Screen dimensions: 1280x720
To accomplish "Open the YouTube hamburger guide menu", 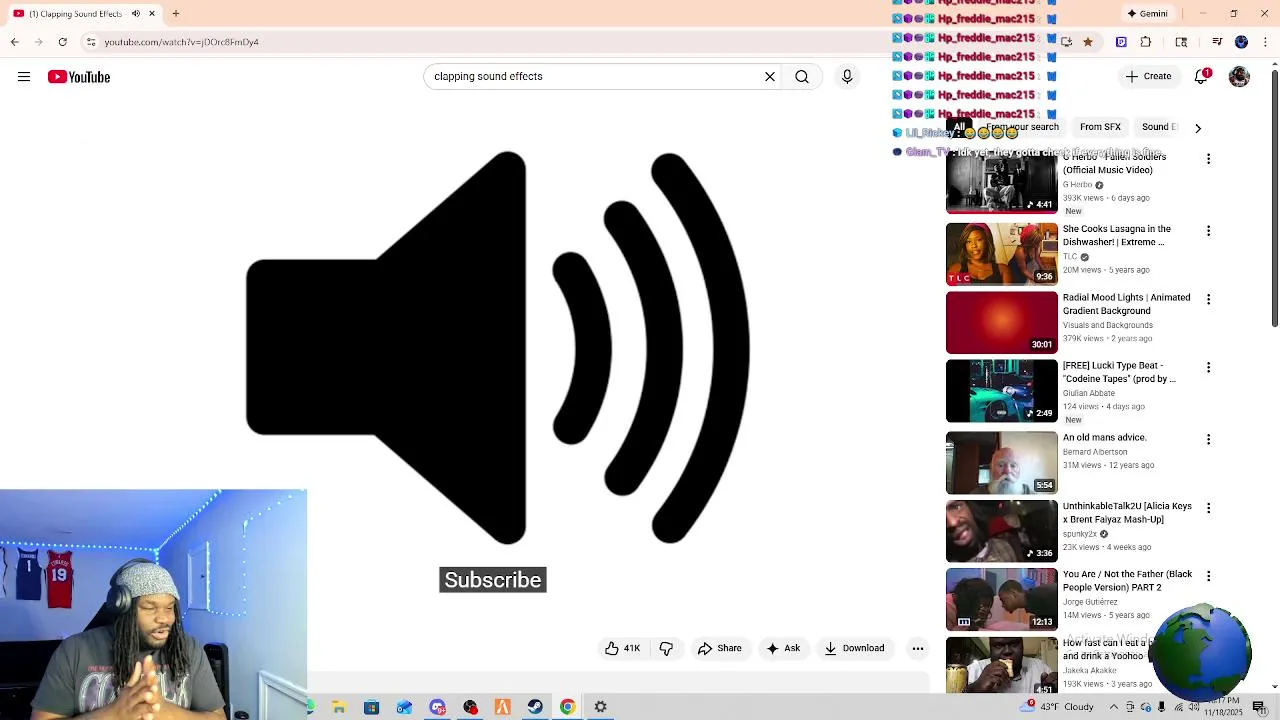I will click(24, 77).
